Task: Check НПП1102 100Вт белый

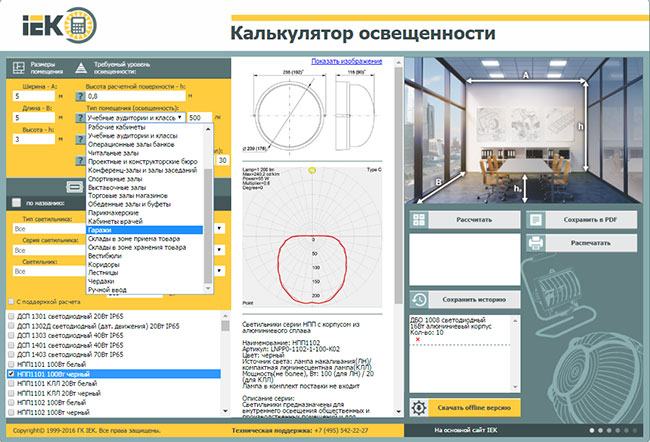Action: 11,403
